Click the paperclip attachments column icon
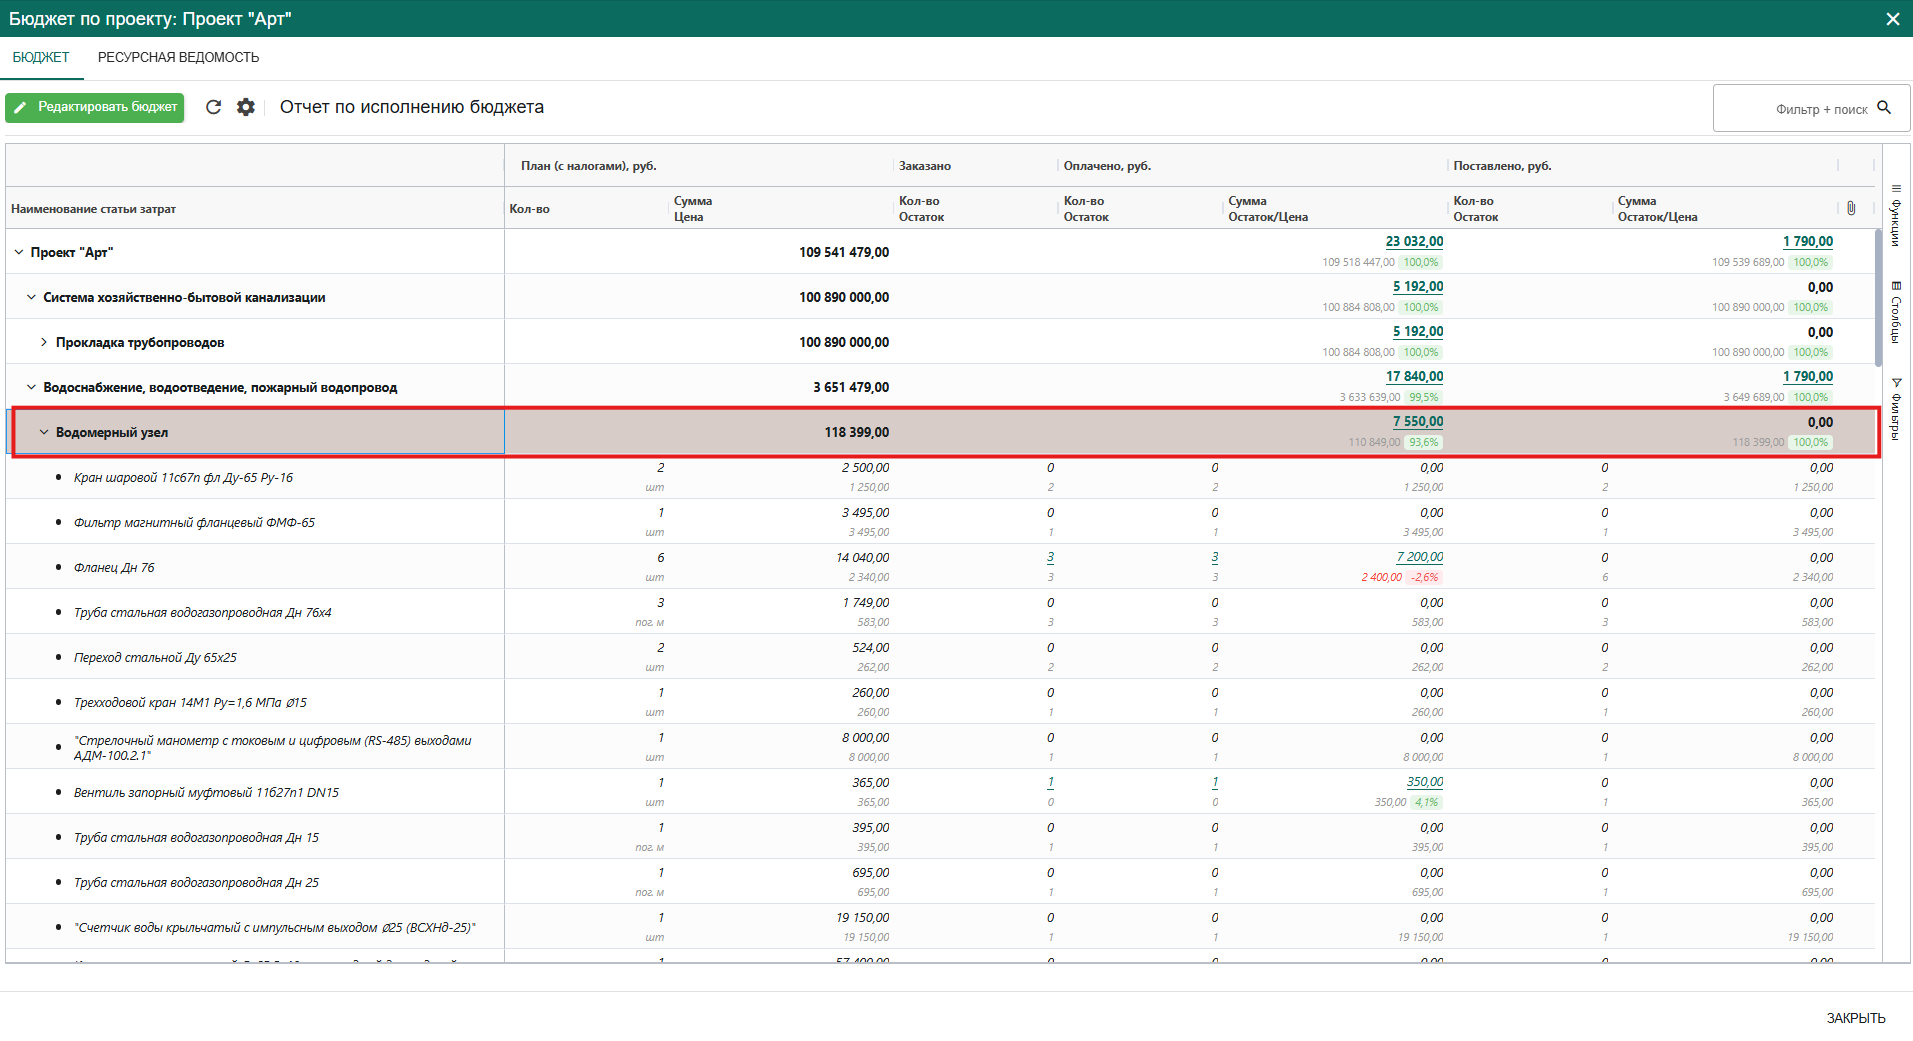The width and height of the screenshot is (1913, 1041). tap(1851, 208)
